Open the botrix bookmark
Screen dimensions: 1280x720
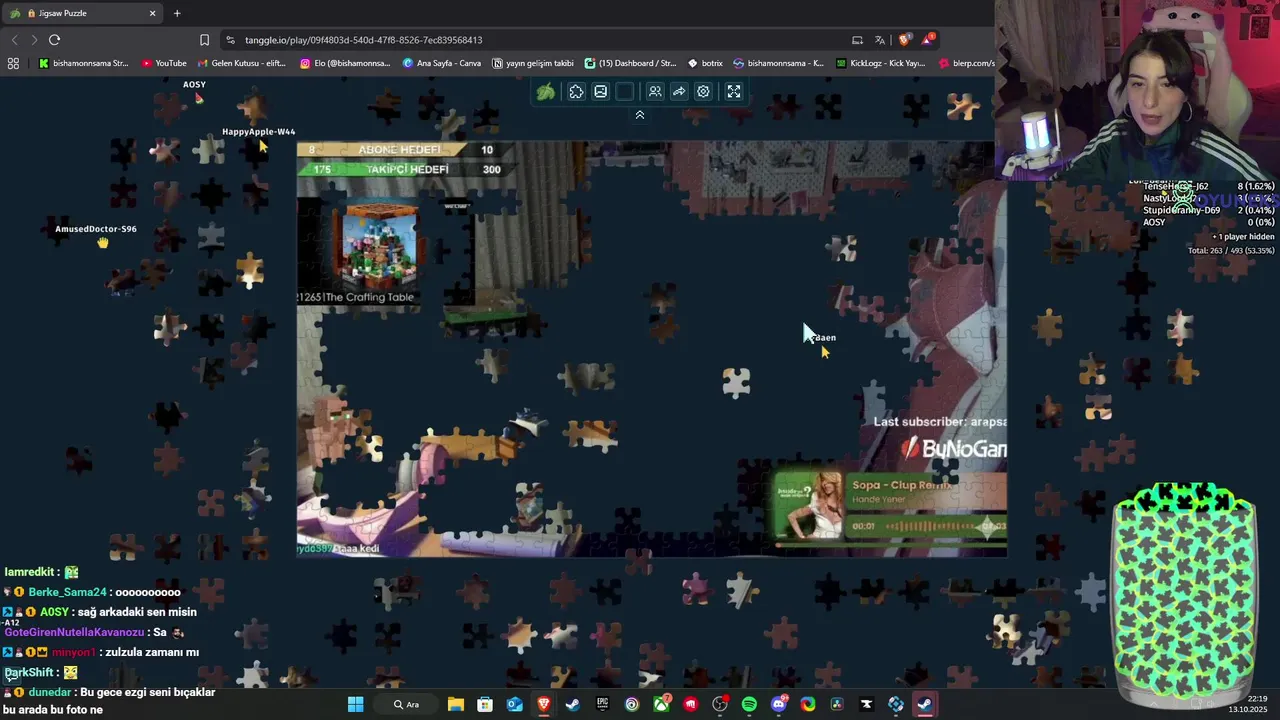tap(705, 63)
